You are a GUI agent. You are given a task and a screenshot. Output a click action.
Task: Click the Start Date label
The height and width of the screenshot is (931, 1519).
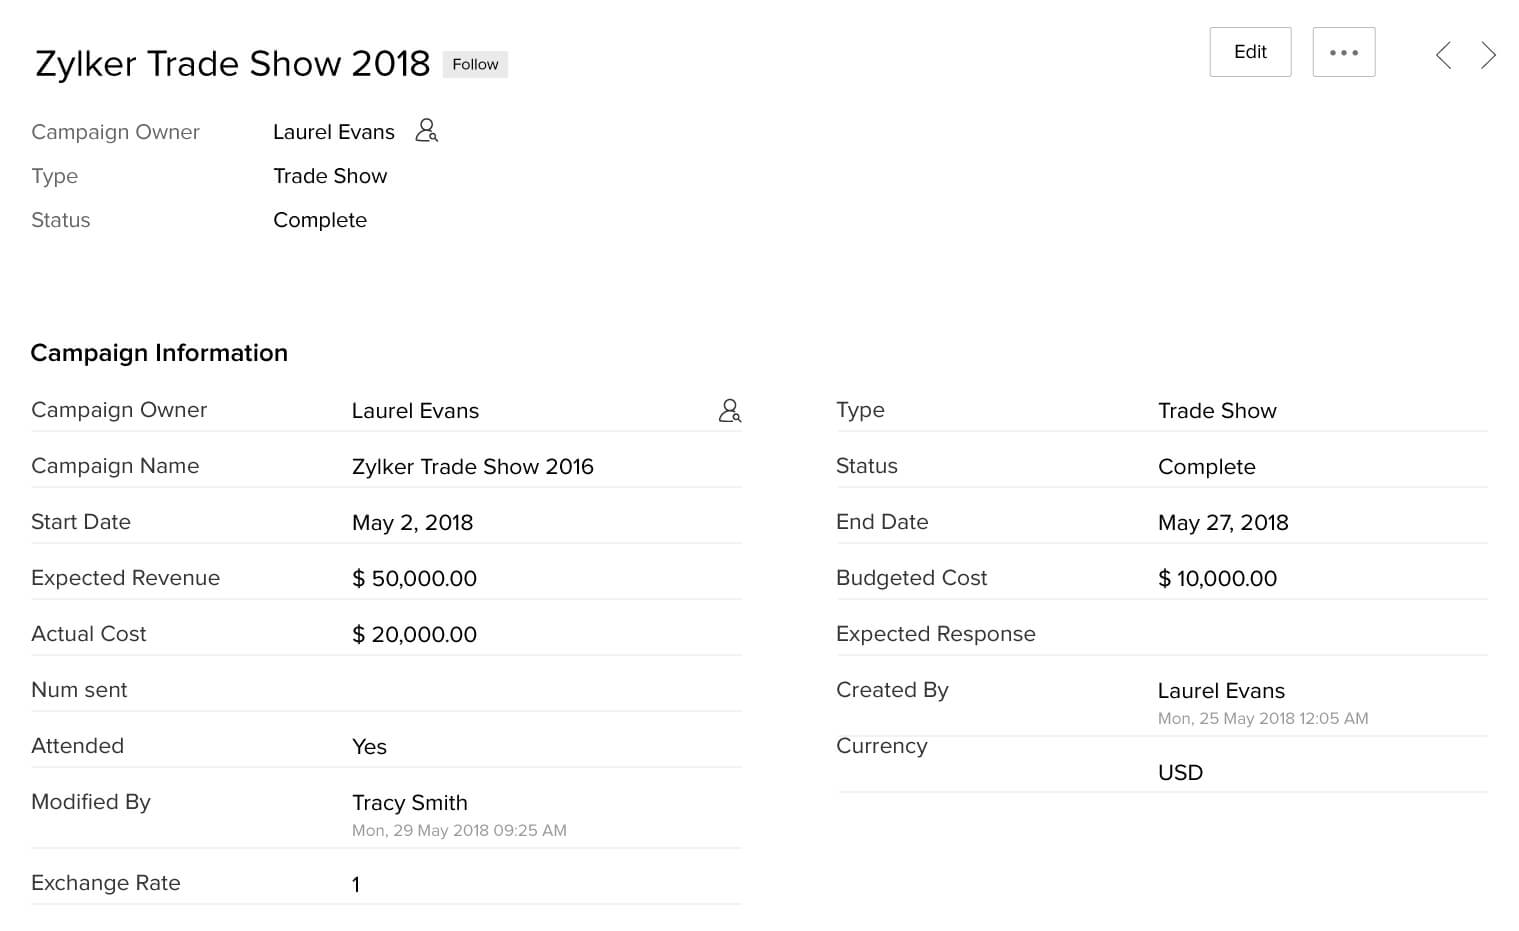(81, 522)
